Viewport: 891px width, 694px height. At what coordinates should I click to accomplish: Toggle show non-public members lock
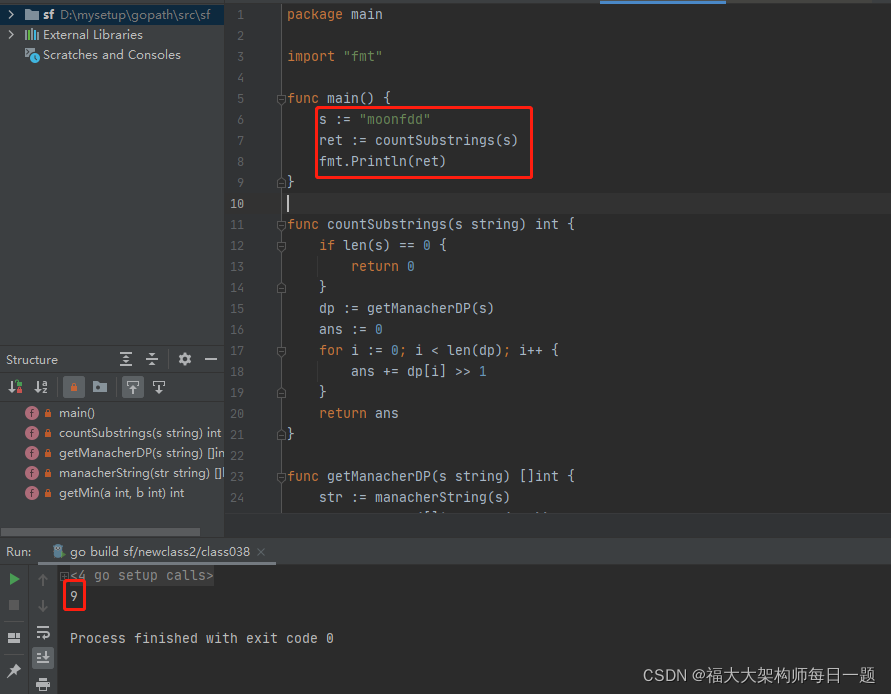click(x=74, y=387)
